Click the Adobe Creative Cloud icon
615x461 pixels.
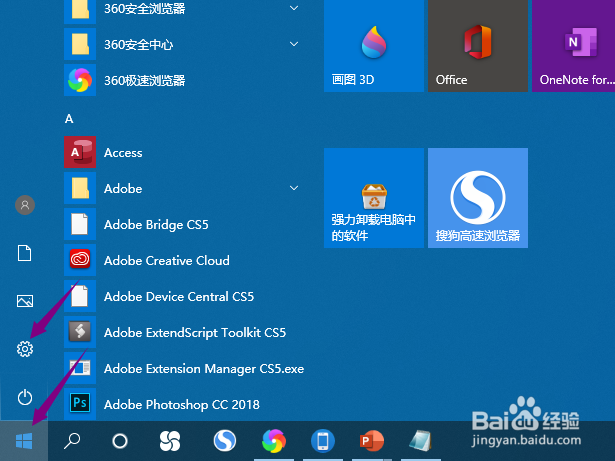[x=80, y=259]
